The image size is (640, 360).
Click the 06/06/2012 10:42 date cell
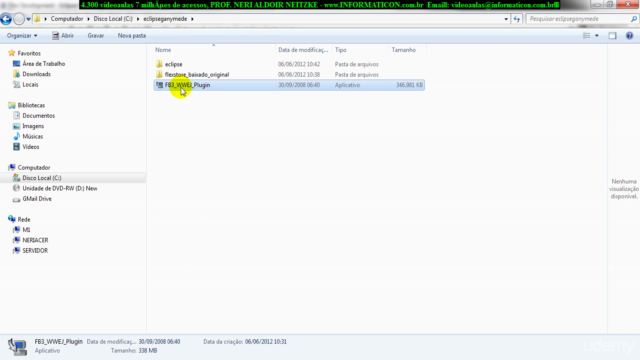point(299,64)
